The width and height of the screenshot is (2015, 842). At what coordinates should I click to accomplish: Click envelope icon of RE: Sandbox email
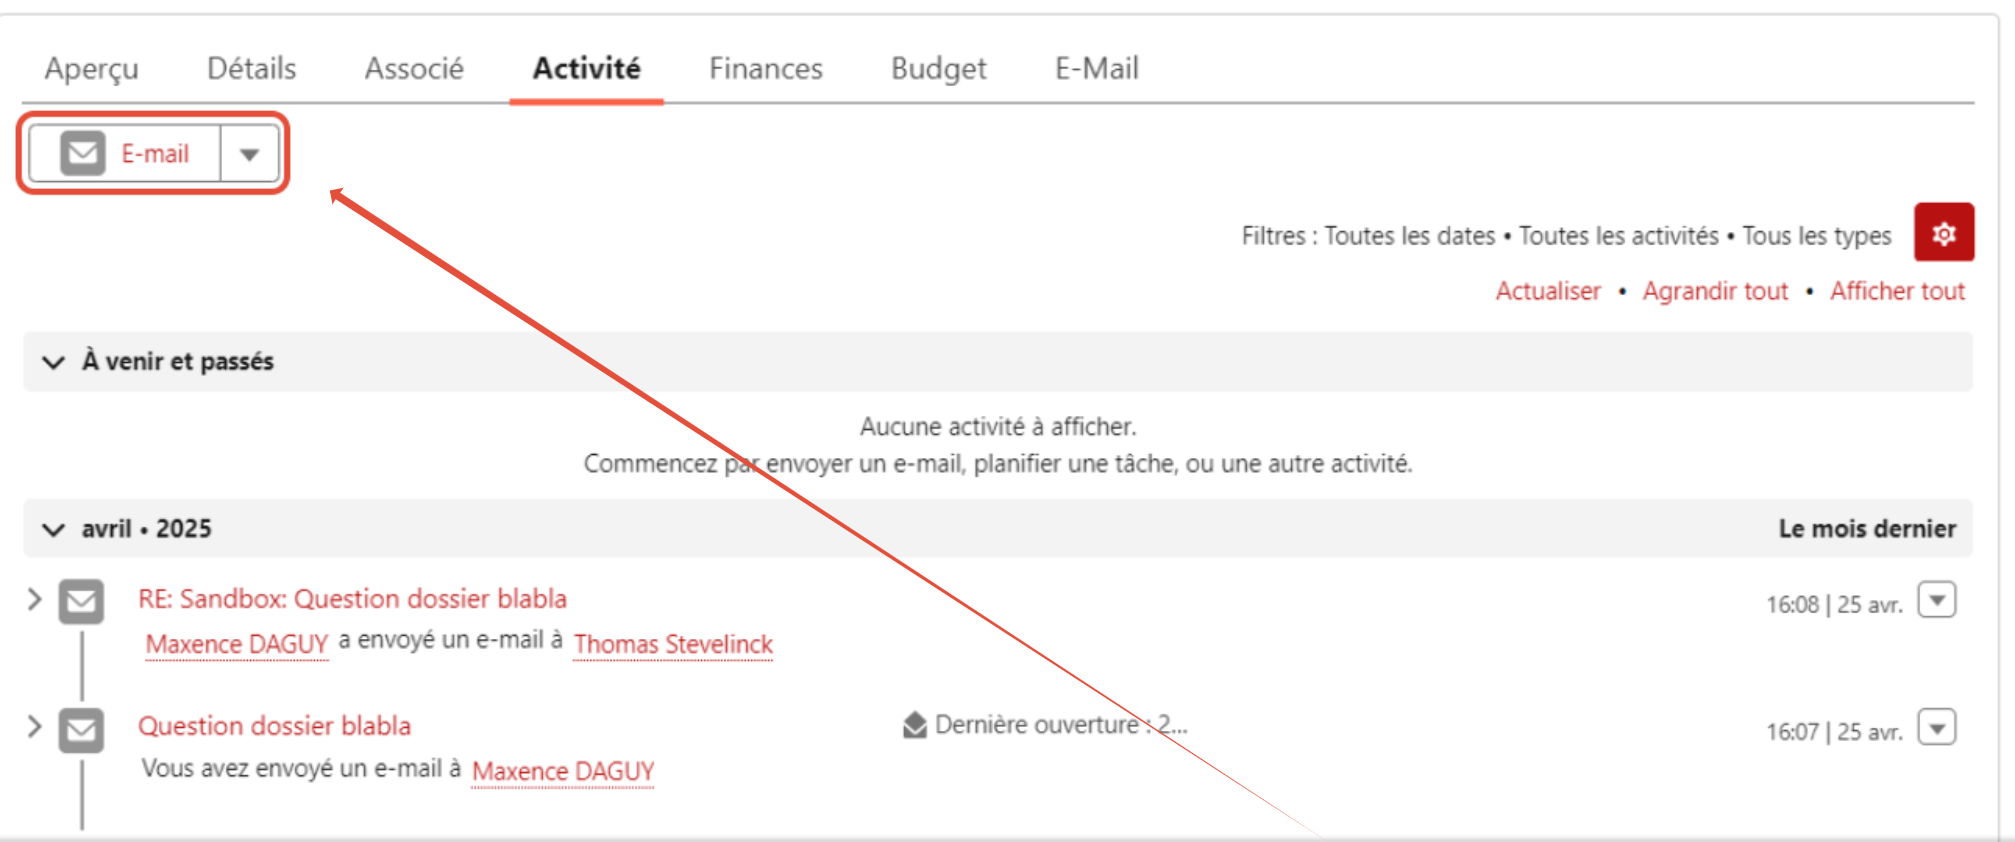tap(81, 601)
